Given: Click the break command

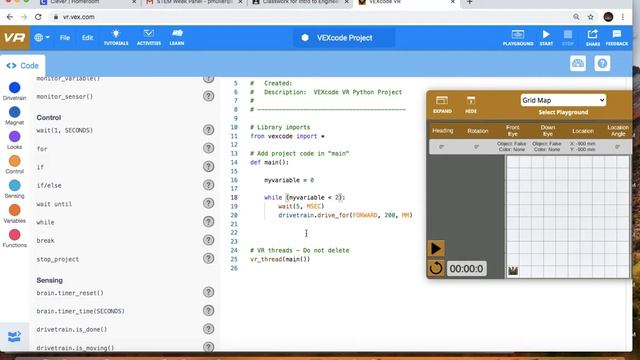Looking at the screenshot, I should tap(45, 240).
